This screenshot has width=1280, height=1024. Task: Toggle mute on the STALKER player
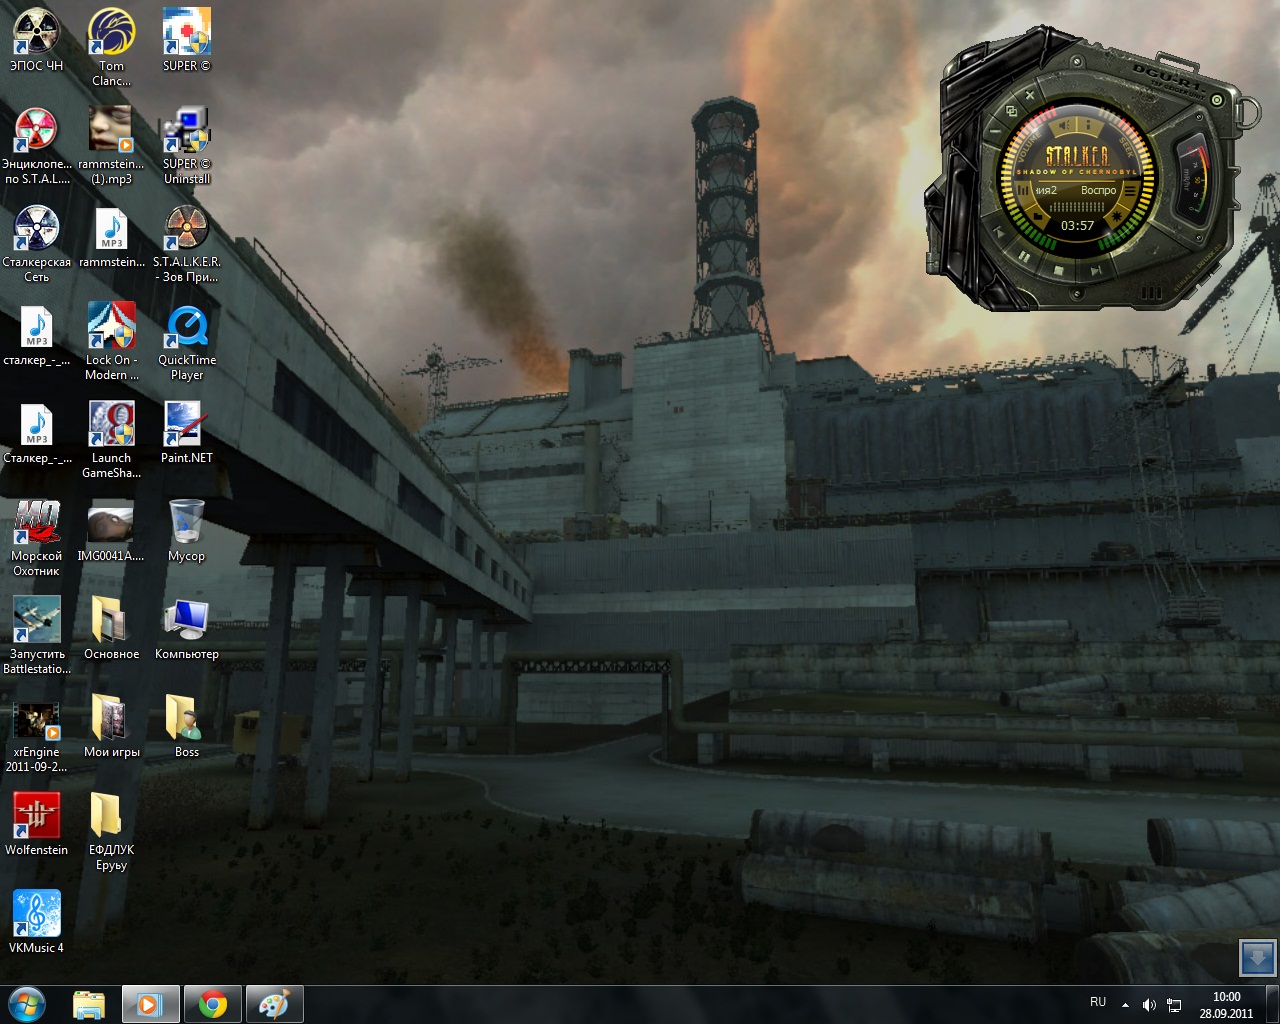(x=1064, y=125)
